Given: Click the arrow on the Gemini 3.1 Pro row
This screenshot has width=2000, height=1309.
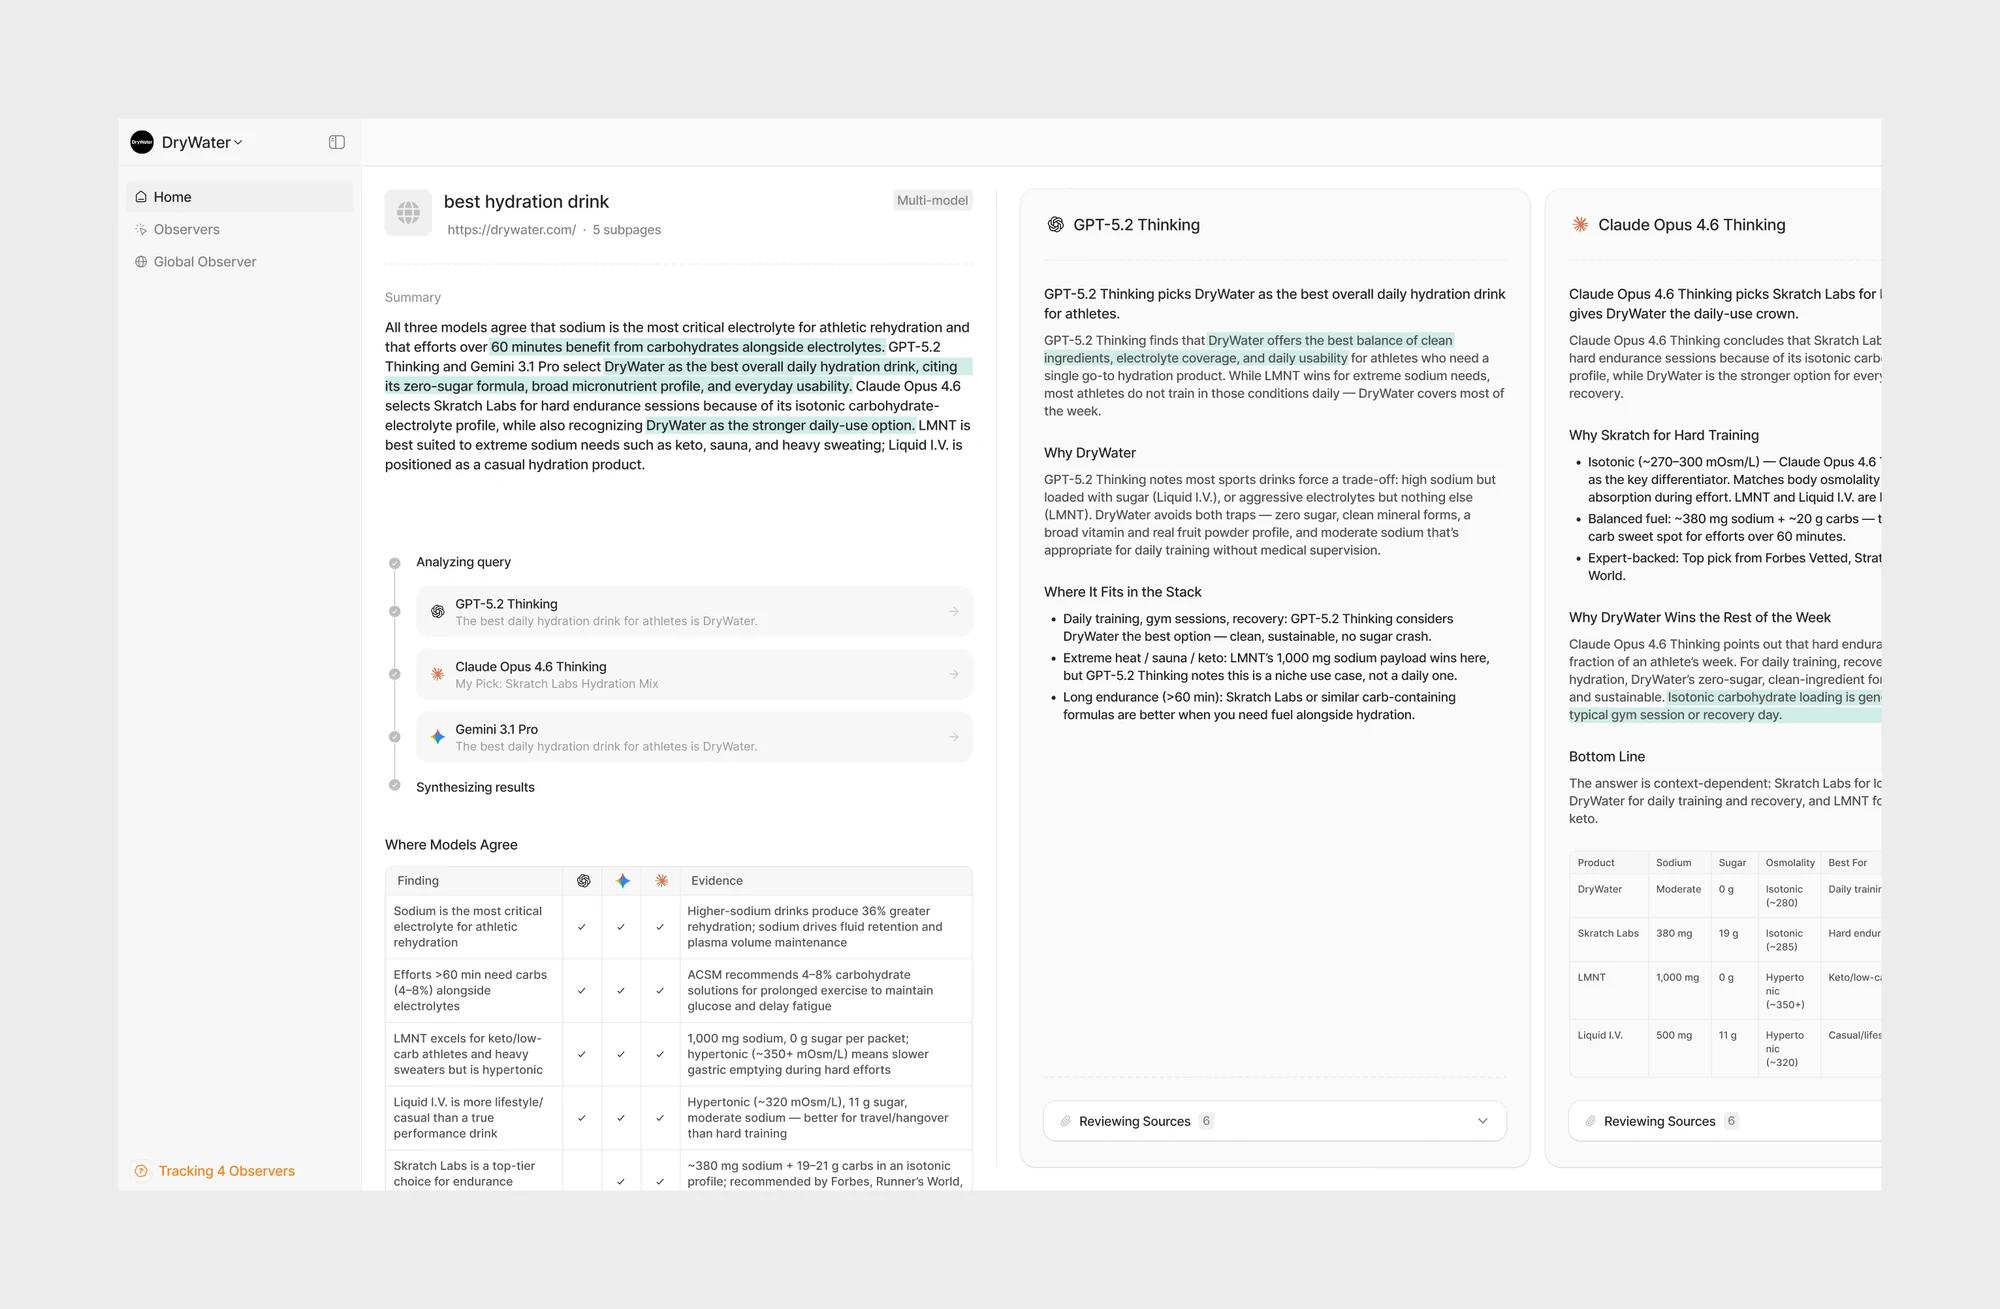Looking at the screenshot, I should pyautogui.click(x=954, y=737).
